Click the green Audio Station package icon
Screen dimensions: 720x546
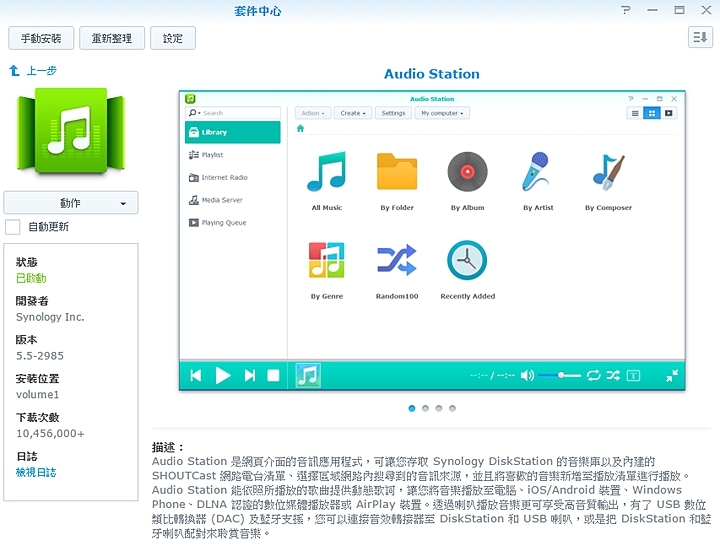71,131
